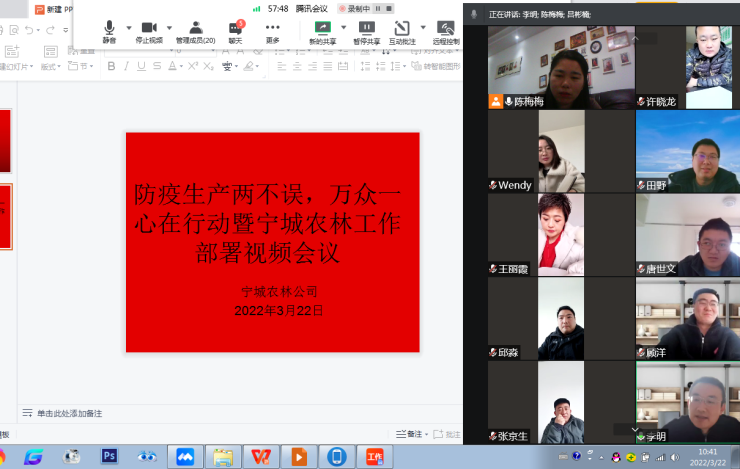Viewport: 740px width, 469px height.
Task: Start a New Share (新的共享)
Action: (322, 28)
